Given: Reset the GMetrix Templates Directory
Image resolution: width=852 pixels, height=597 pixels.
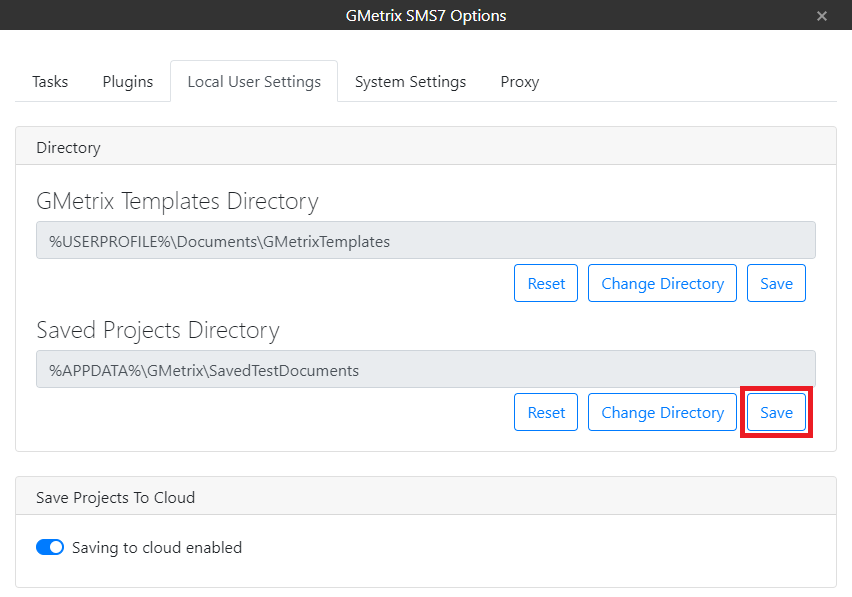Looking at the screenshot, I should 546,283.
